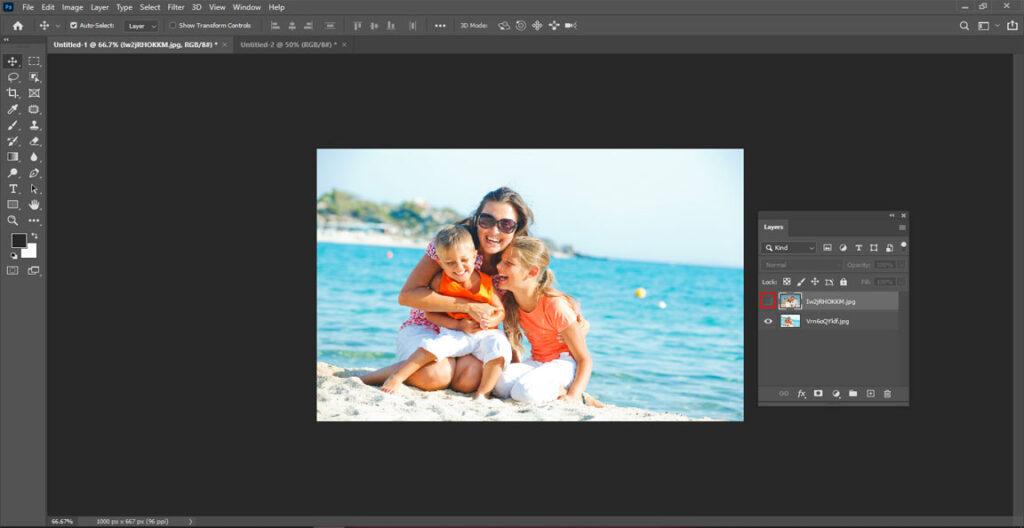Create a new layer plus icon
This screenshot has width=1024, height=528.
870,393
